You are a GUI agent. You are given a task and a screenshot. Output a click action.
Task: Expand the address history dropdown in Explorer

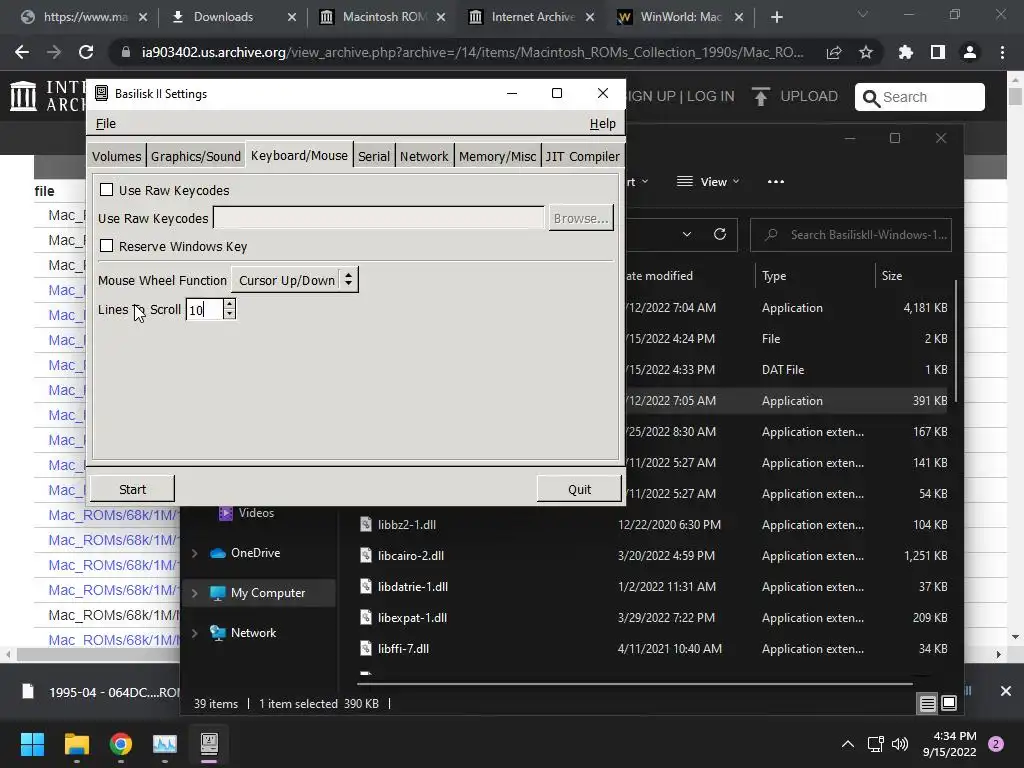(686, 234)
